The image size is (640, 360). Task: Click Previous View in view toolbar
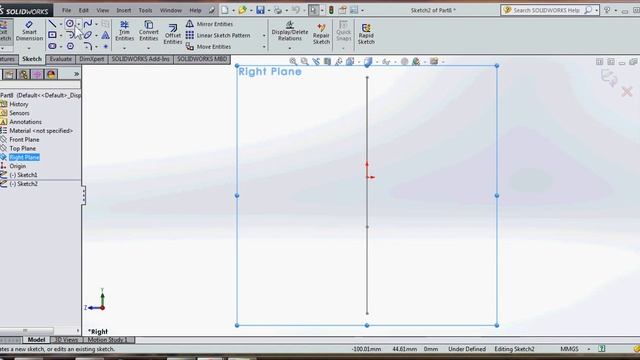pyautogui.click(x=316, y=62)
